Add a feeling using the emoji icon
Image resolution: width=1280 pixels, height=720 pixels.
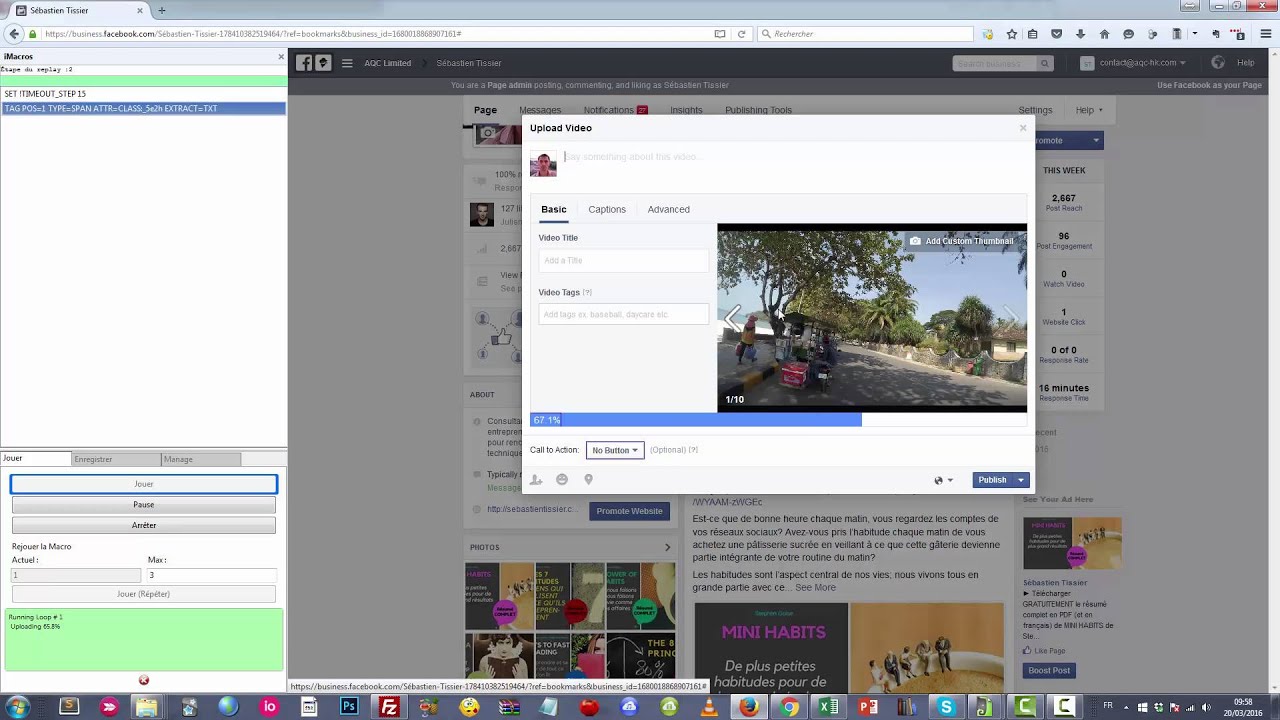click(x=562, y=480)
